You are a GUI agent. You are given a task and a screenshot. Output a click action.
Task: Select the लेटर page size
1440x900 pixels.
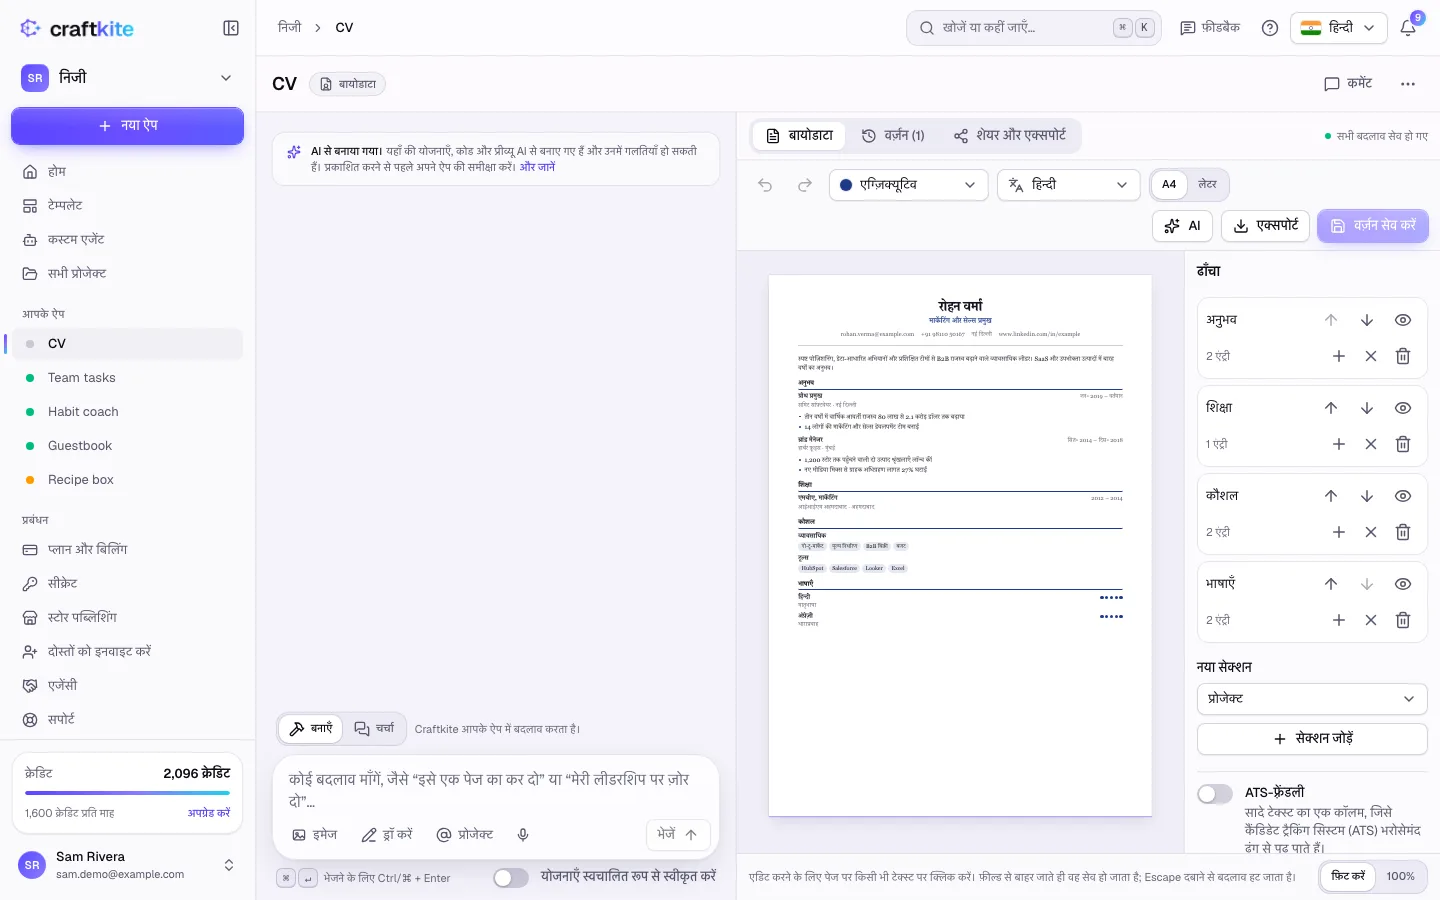pyautogui.click(x=1208, y=185)
